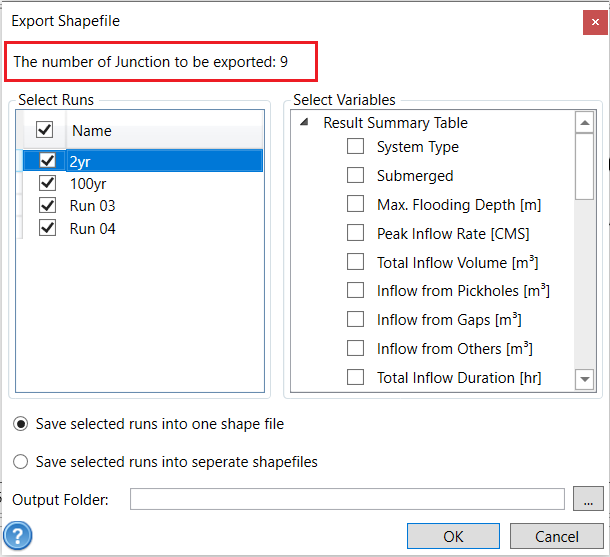Select save runs into one shape file
The image size is (610, 557).
click(x=21, y=424)
